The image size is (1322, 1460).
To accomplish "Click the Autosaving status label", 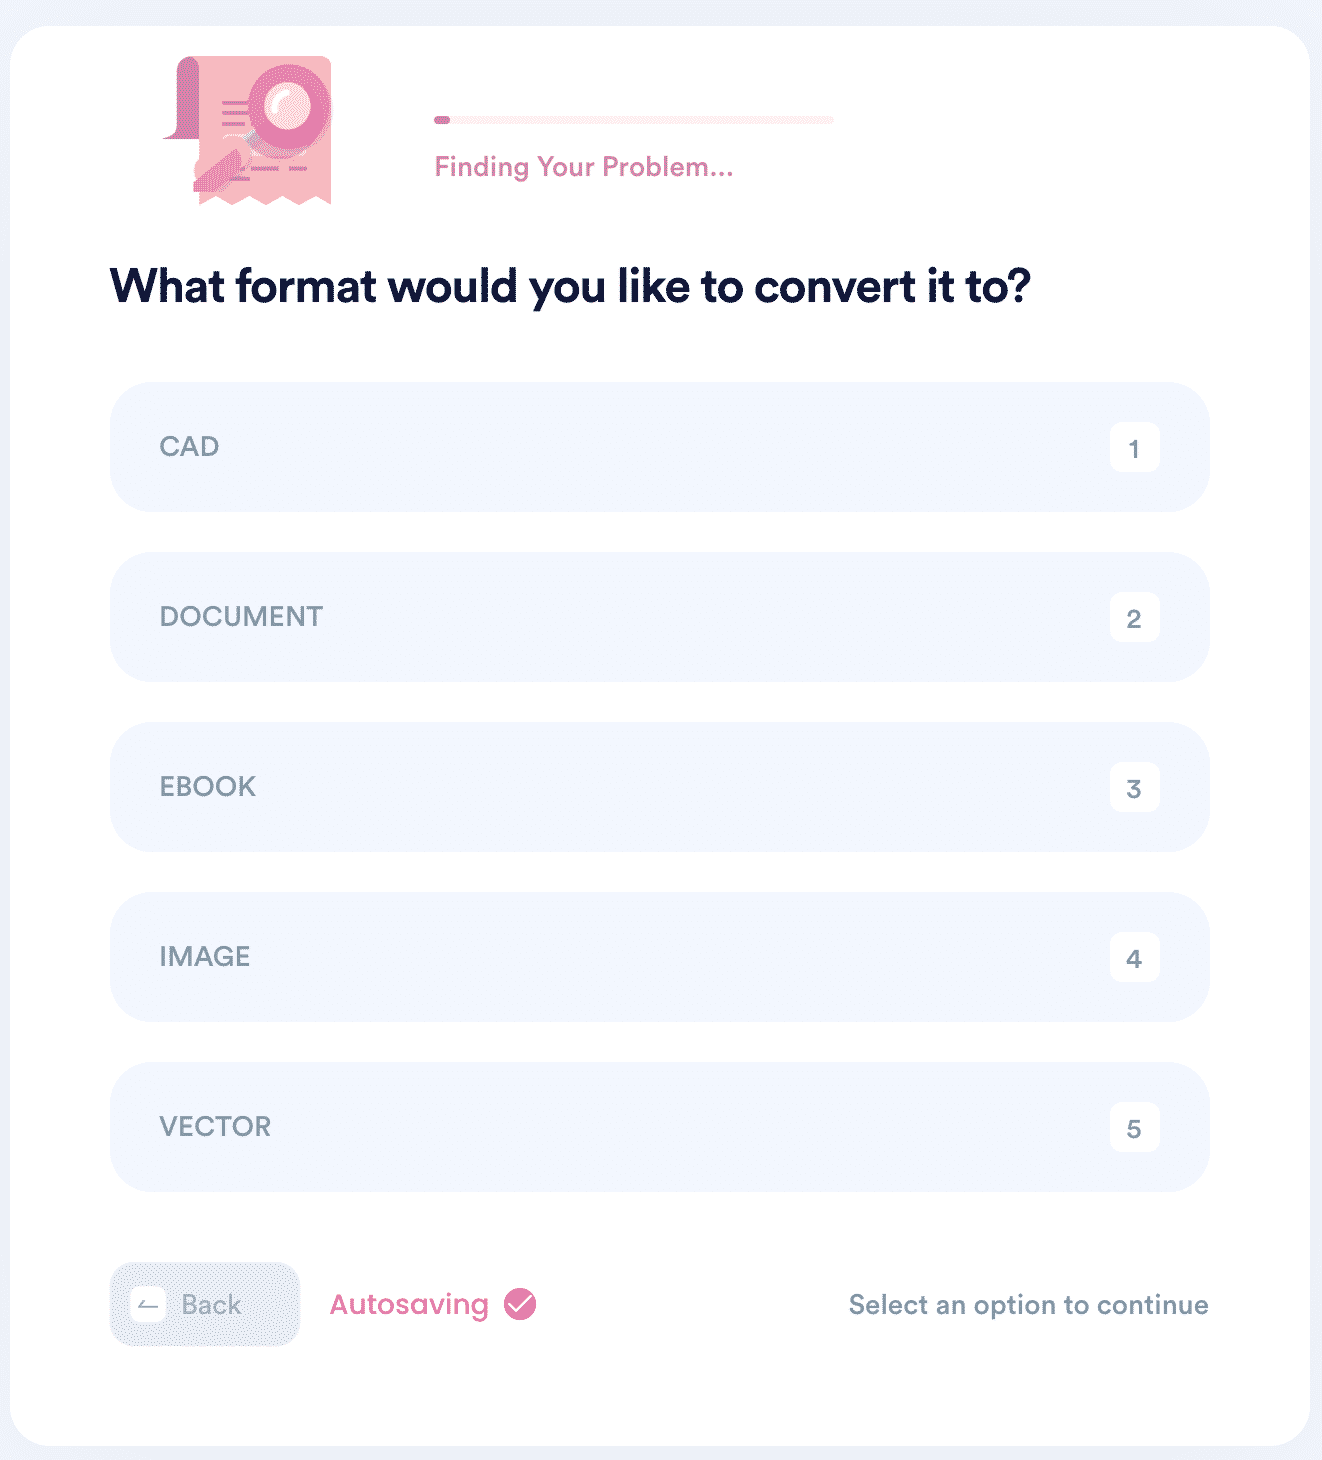I will [409, 1304].
